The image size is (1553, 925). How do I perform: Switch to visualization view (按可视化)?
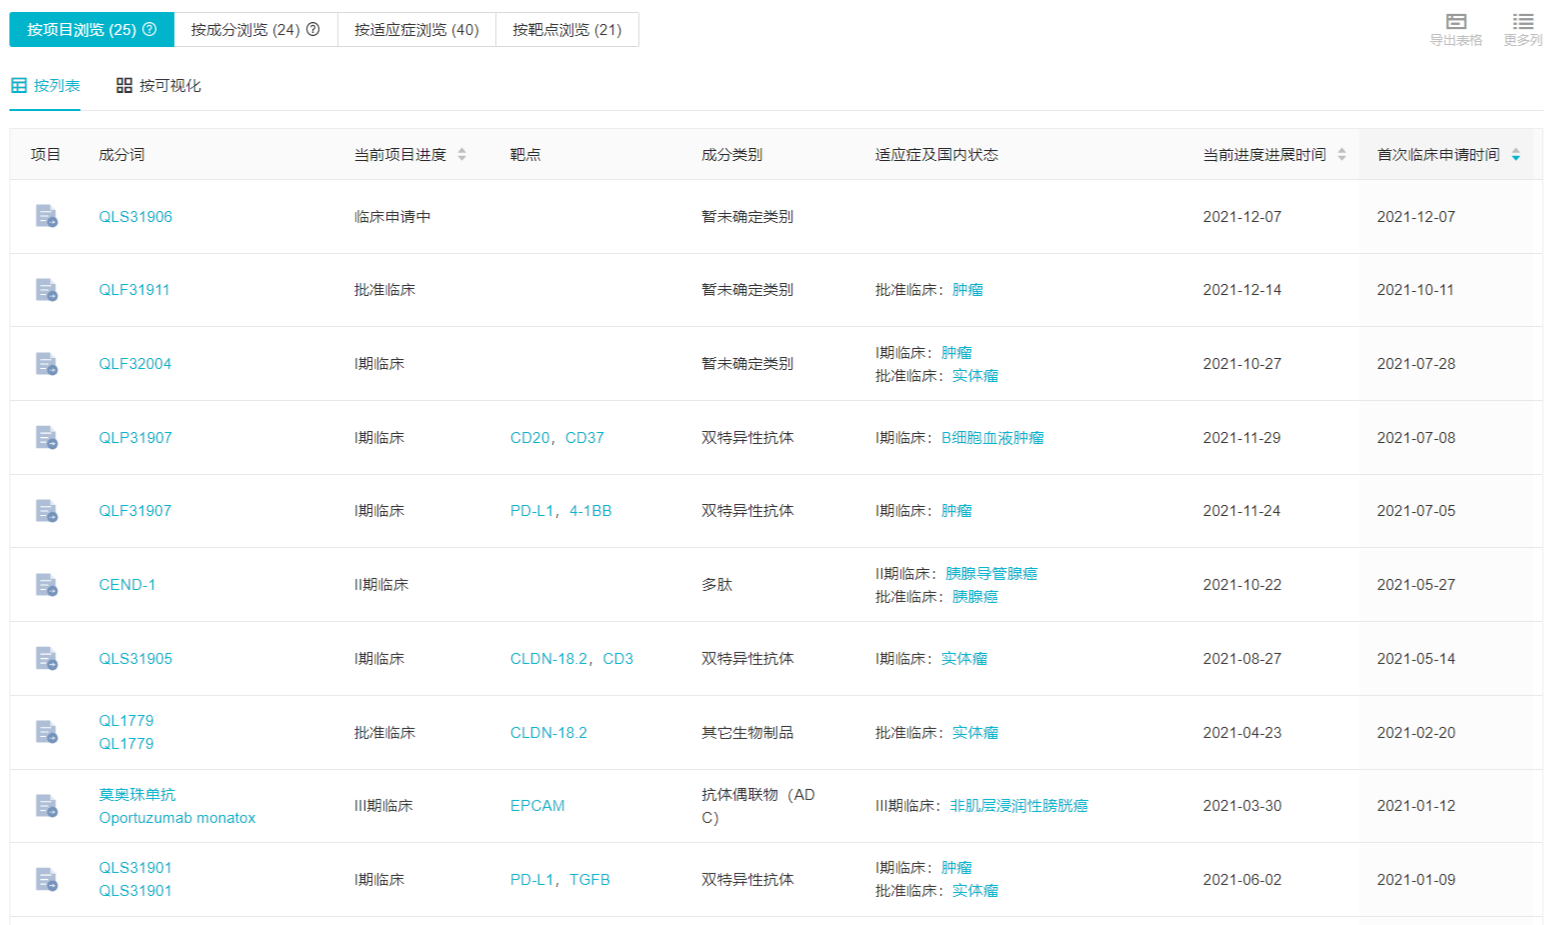pos(159,86)
